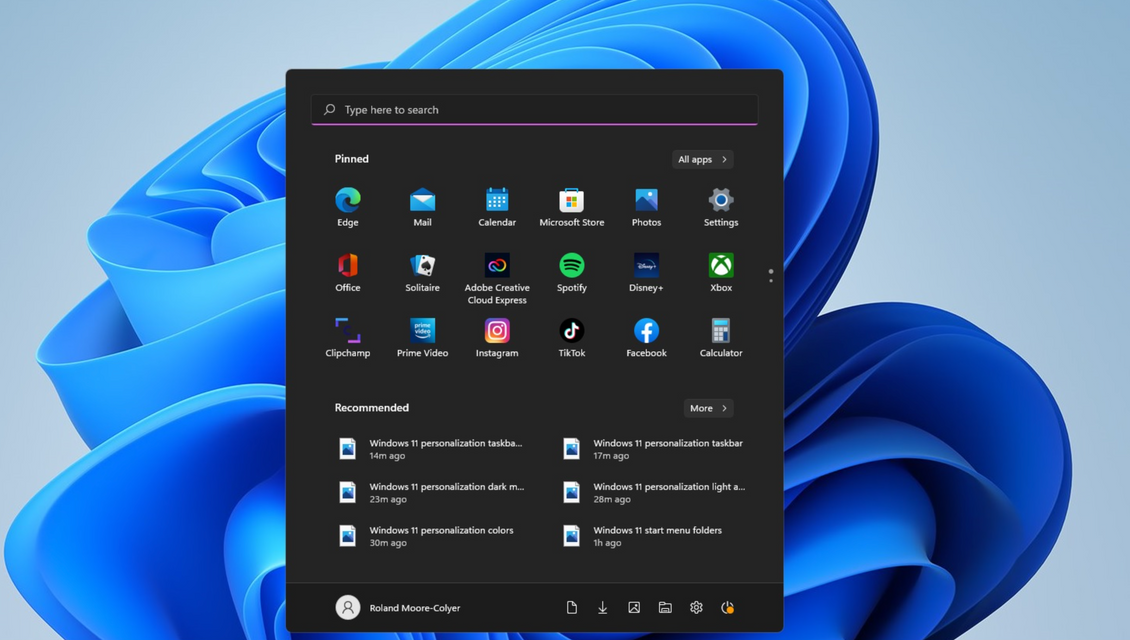
Task: Open the Documents folder icon in footer
Action: (x=571, y=608)
